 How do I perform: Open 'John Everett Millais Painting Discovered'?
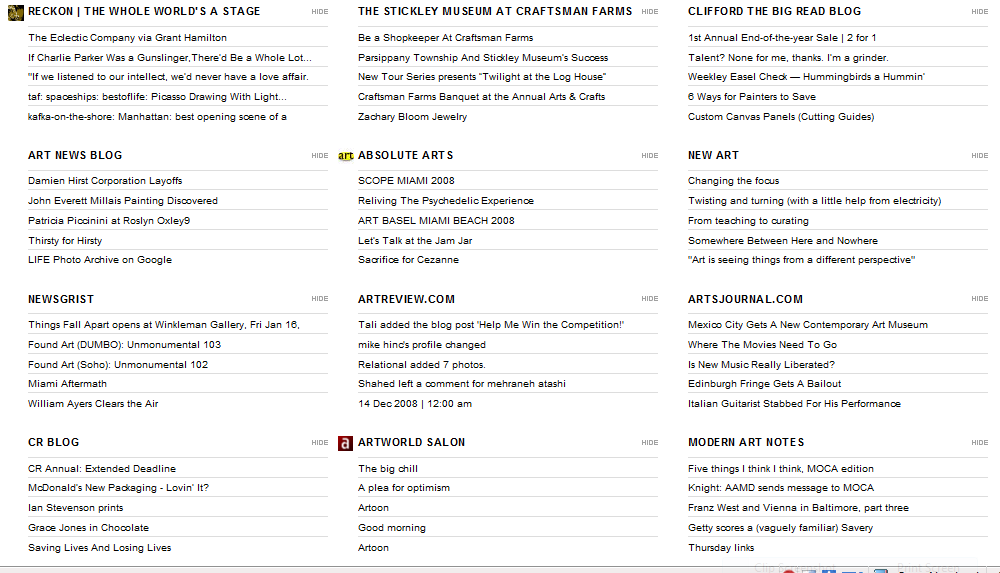coord(122,200)
